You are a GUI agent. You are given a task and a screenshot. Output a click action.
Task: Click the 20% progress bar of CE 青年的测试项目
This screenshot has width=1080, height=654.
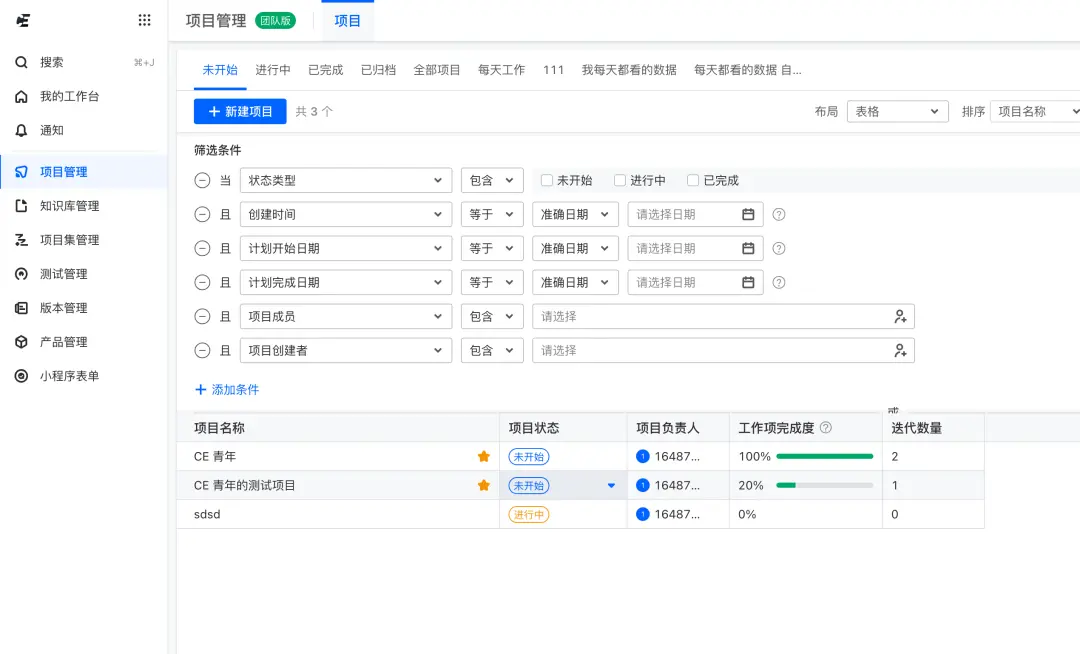pos(824,486)
